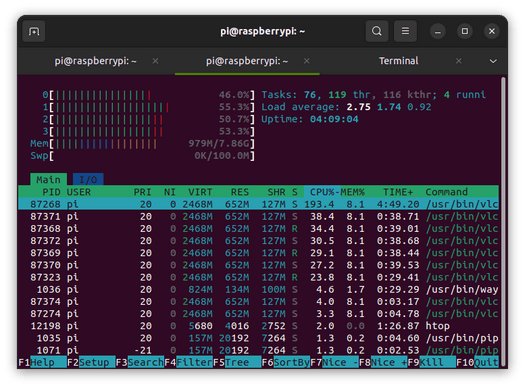
Task: Click F1 Help in the function bar
Action: 43,362
